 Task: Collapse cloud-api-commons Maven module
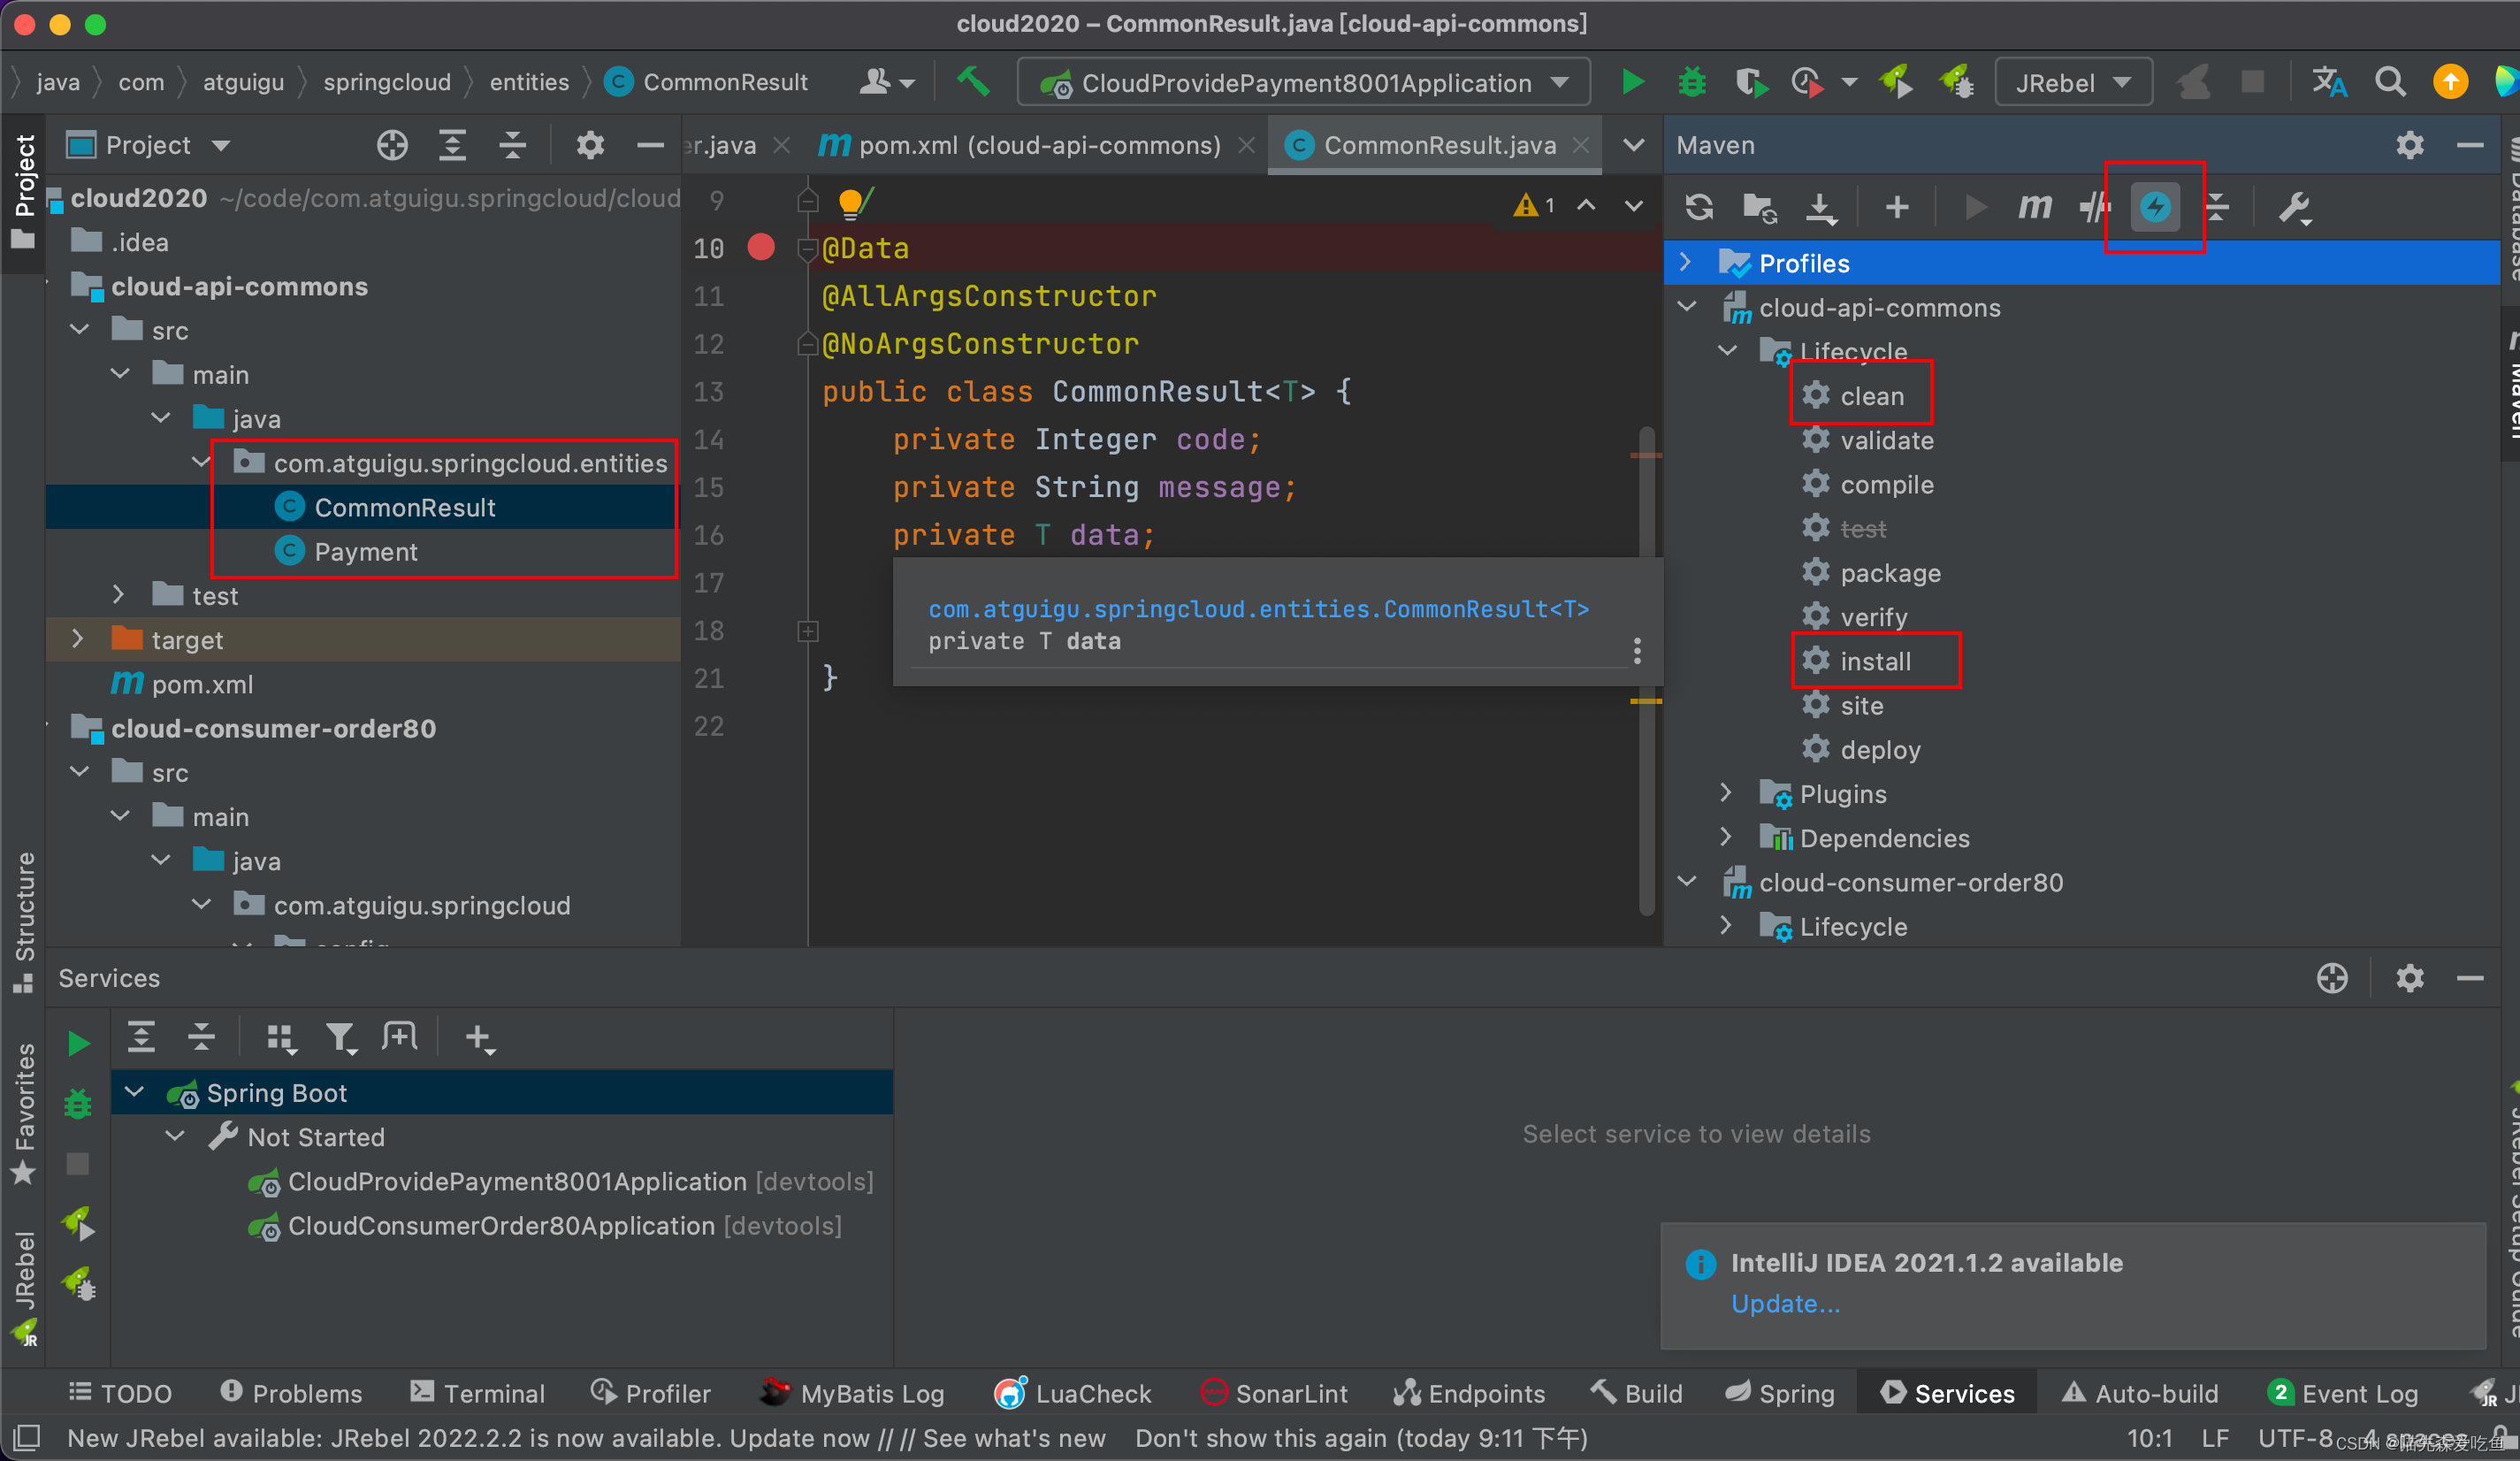[x=1688, y=306]
